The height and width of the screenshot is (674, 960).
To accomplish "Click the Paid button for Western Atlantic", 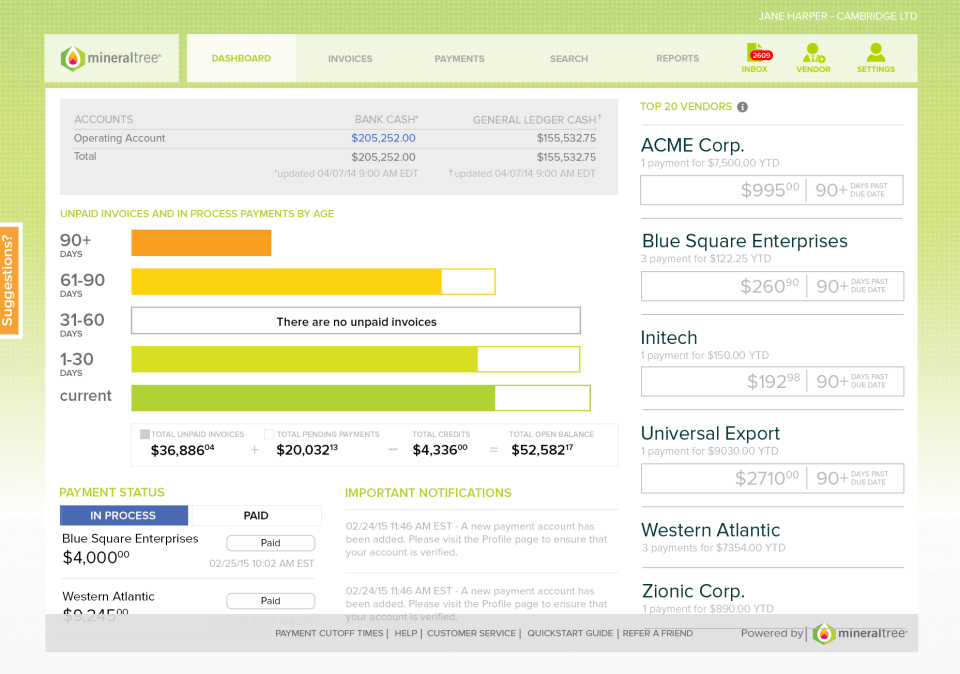I will pyautogui.click(x=271, y=601).
